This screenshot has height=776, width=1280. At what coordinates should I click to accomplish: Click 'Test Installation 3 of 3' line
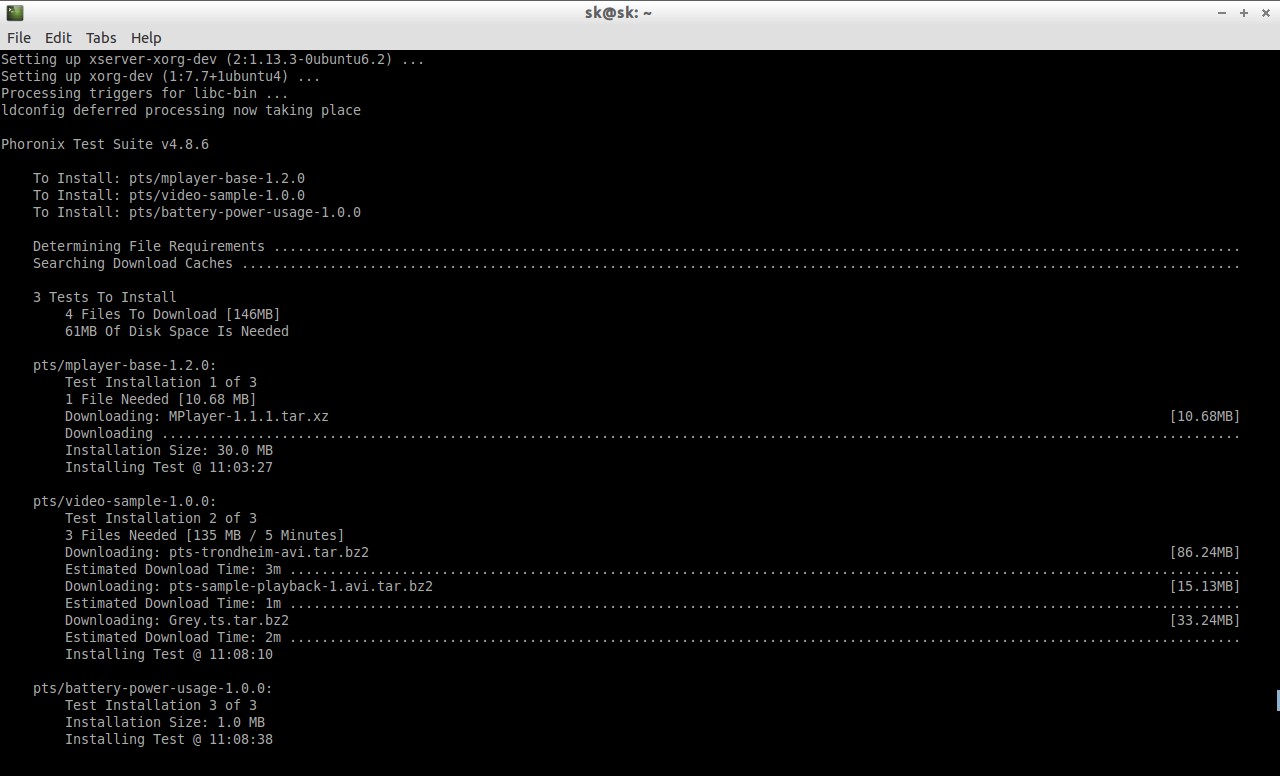coord(161,705)
